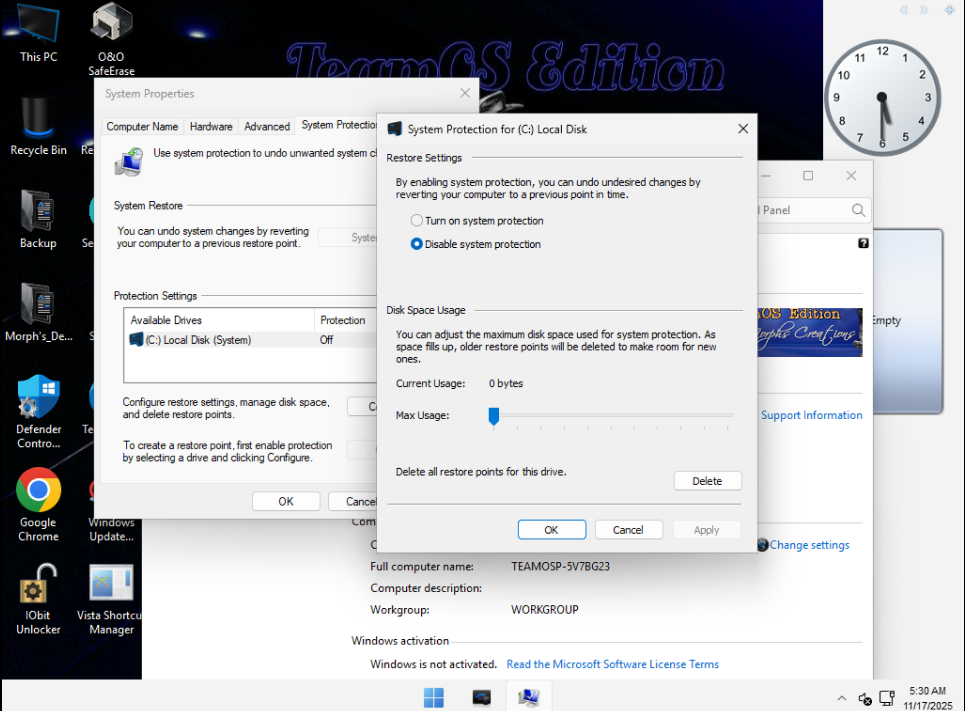The height and width of the screenshot is (711, 965).
Task: Click the Max Usage slider track midpoint
Action: pyautogui.click(x=613, y=416)
